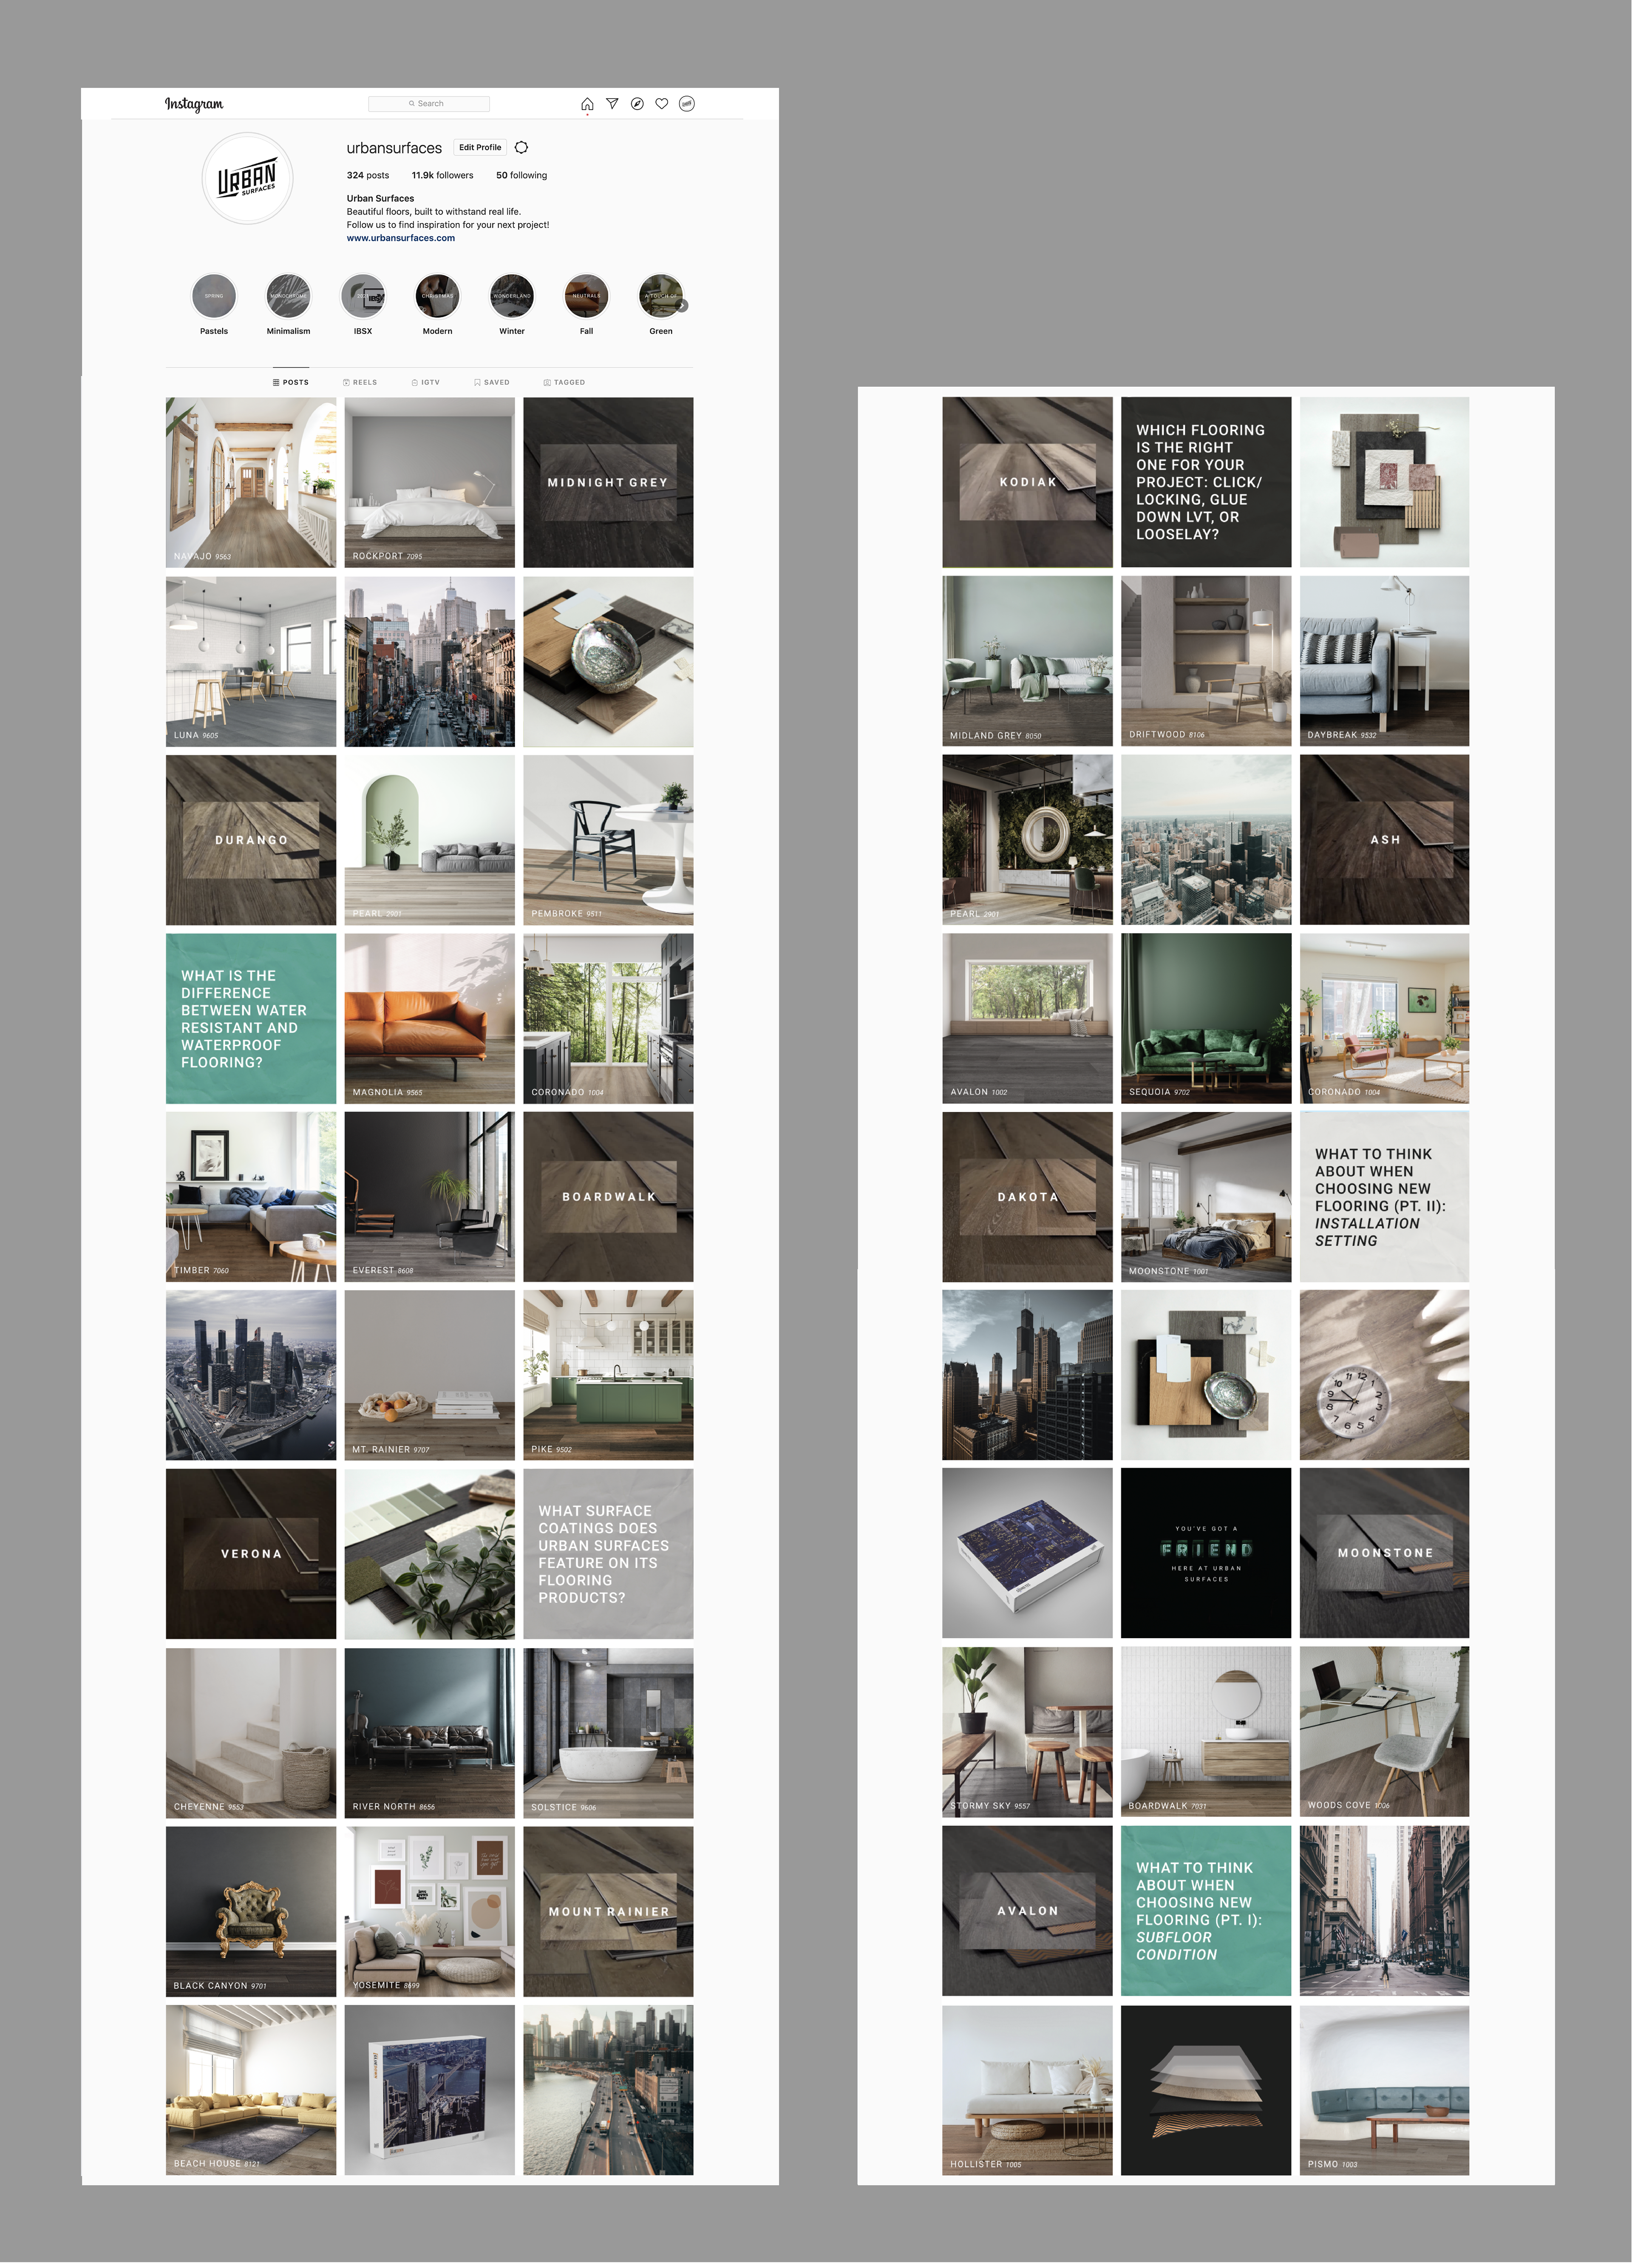Open the 50 following list
This screenshot has height=2268, width=1632.
[522, 175]
